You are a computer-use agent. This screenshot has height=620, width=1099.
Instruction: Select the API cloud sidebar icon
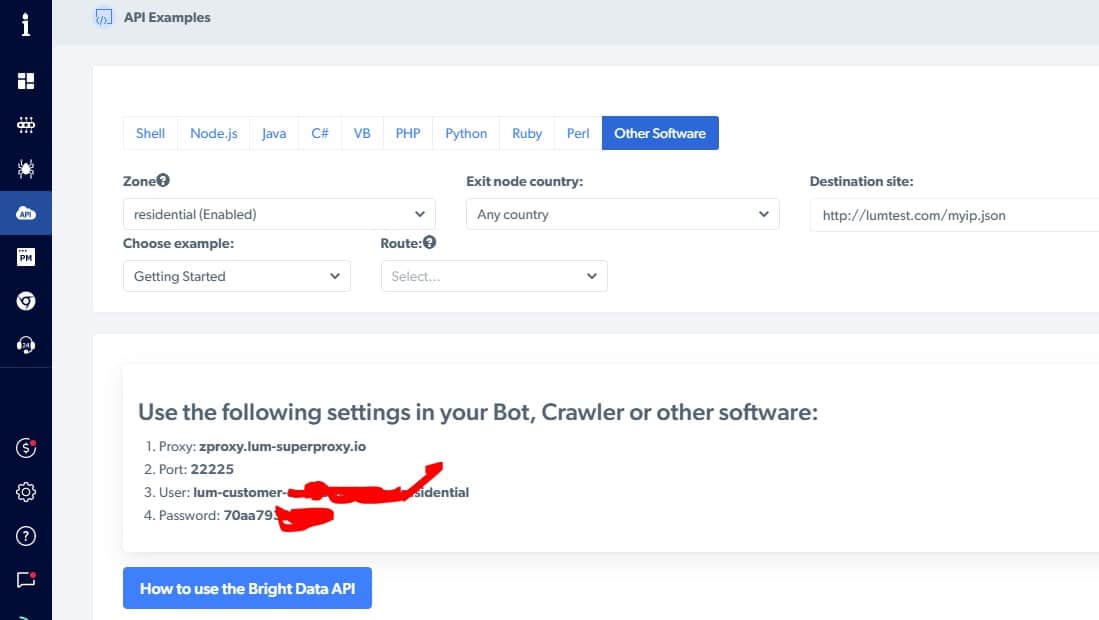(x=26, y=213)
